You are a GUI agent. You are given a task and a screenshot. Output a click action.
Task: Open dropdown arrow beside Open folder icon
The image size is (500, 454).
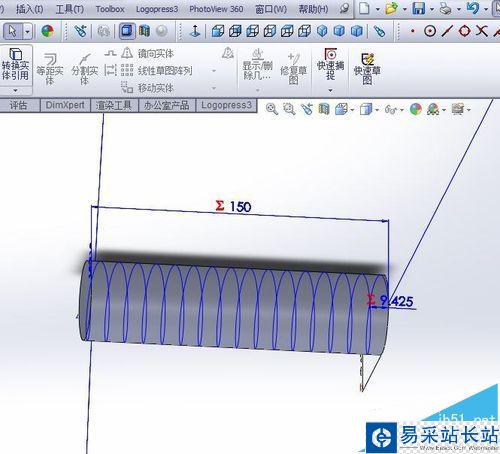pyautogui.click(x=405, y=9)
